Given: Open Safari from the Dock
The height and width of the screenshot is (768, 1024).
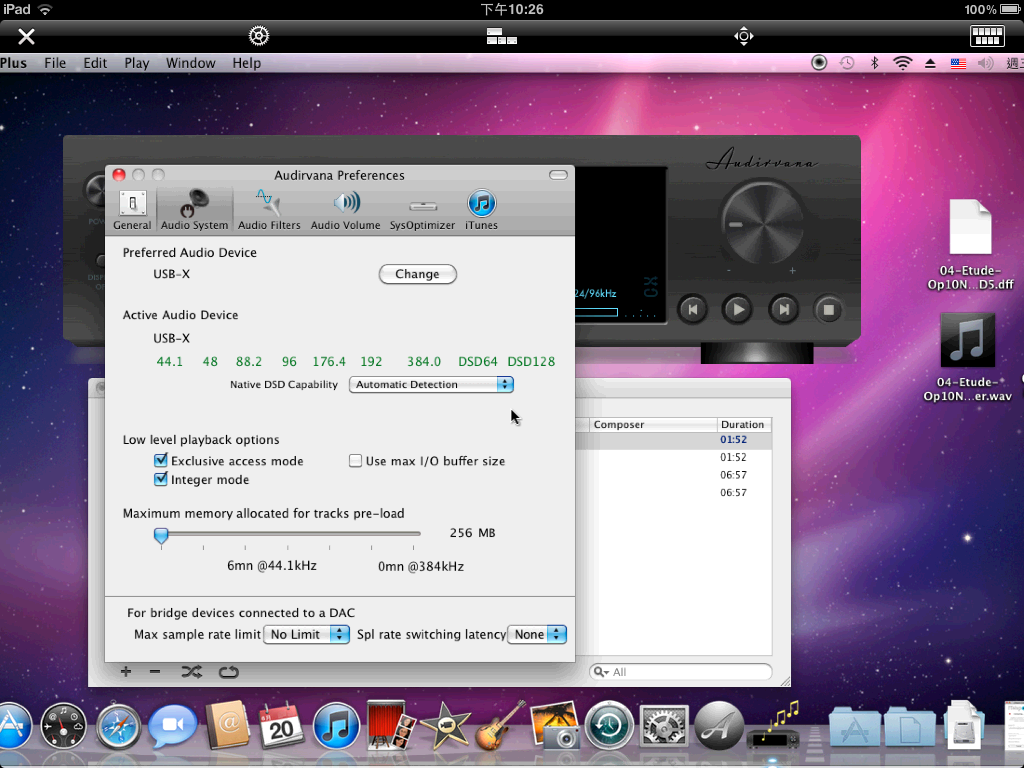Looking at the screenshot, I should click(118, 726).
